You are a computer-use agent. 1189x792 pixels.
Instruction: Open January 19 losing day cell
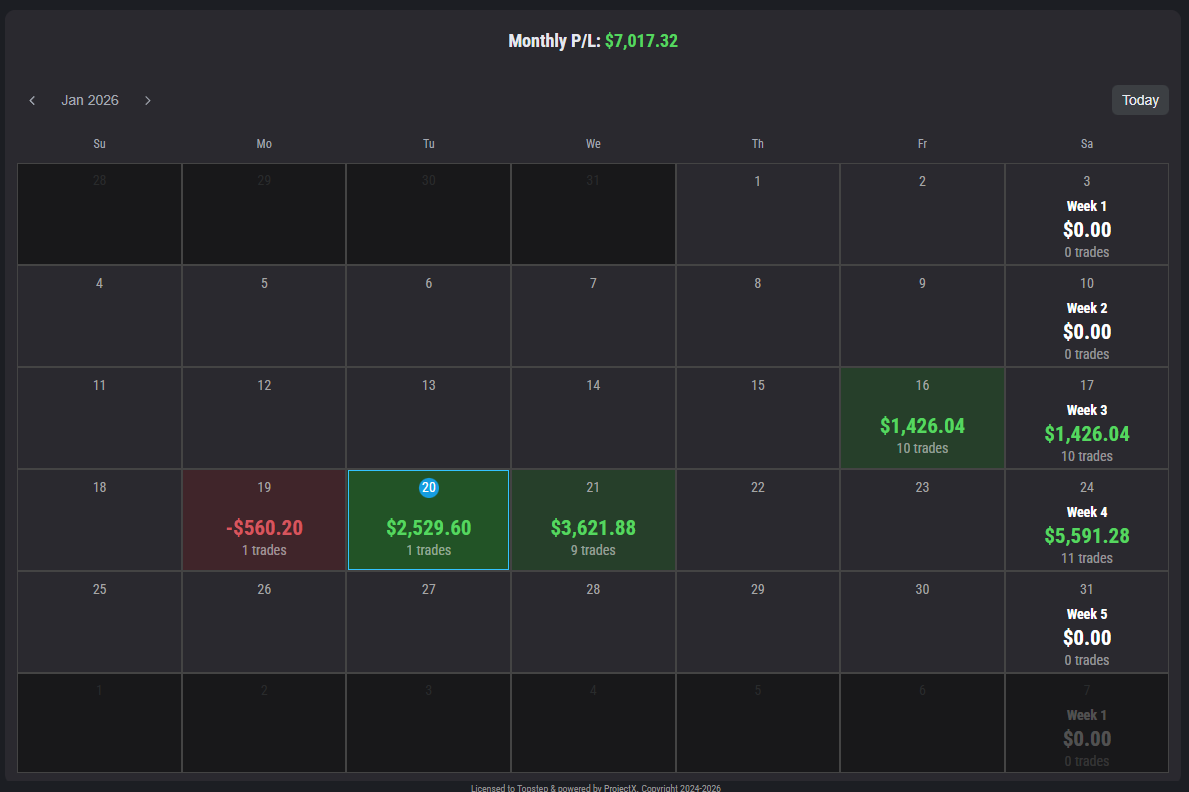click(x=264, y=520)
